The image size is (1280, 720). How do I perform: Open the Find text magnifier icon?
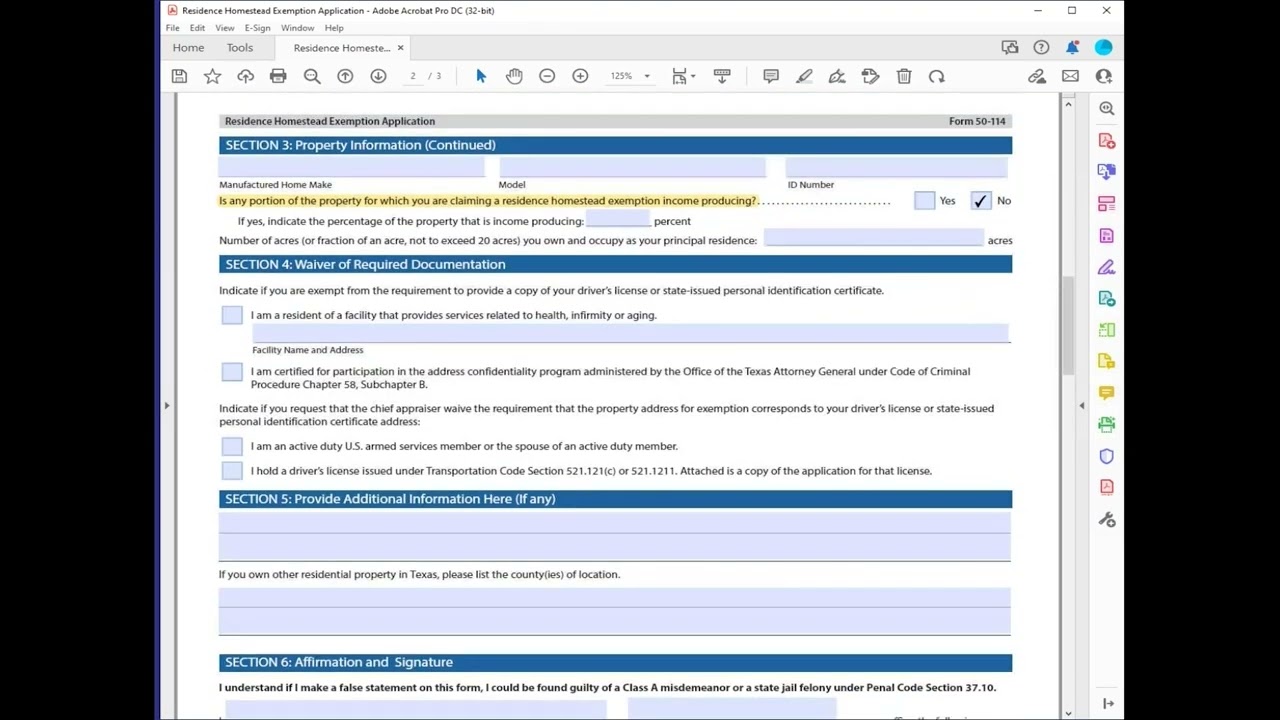tap(312, 76)
